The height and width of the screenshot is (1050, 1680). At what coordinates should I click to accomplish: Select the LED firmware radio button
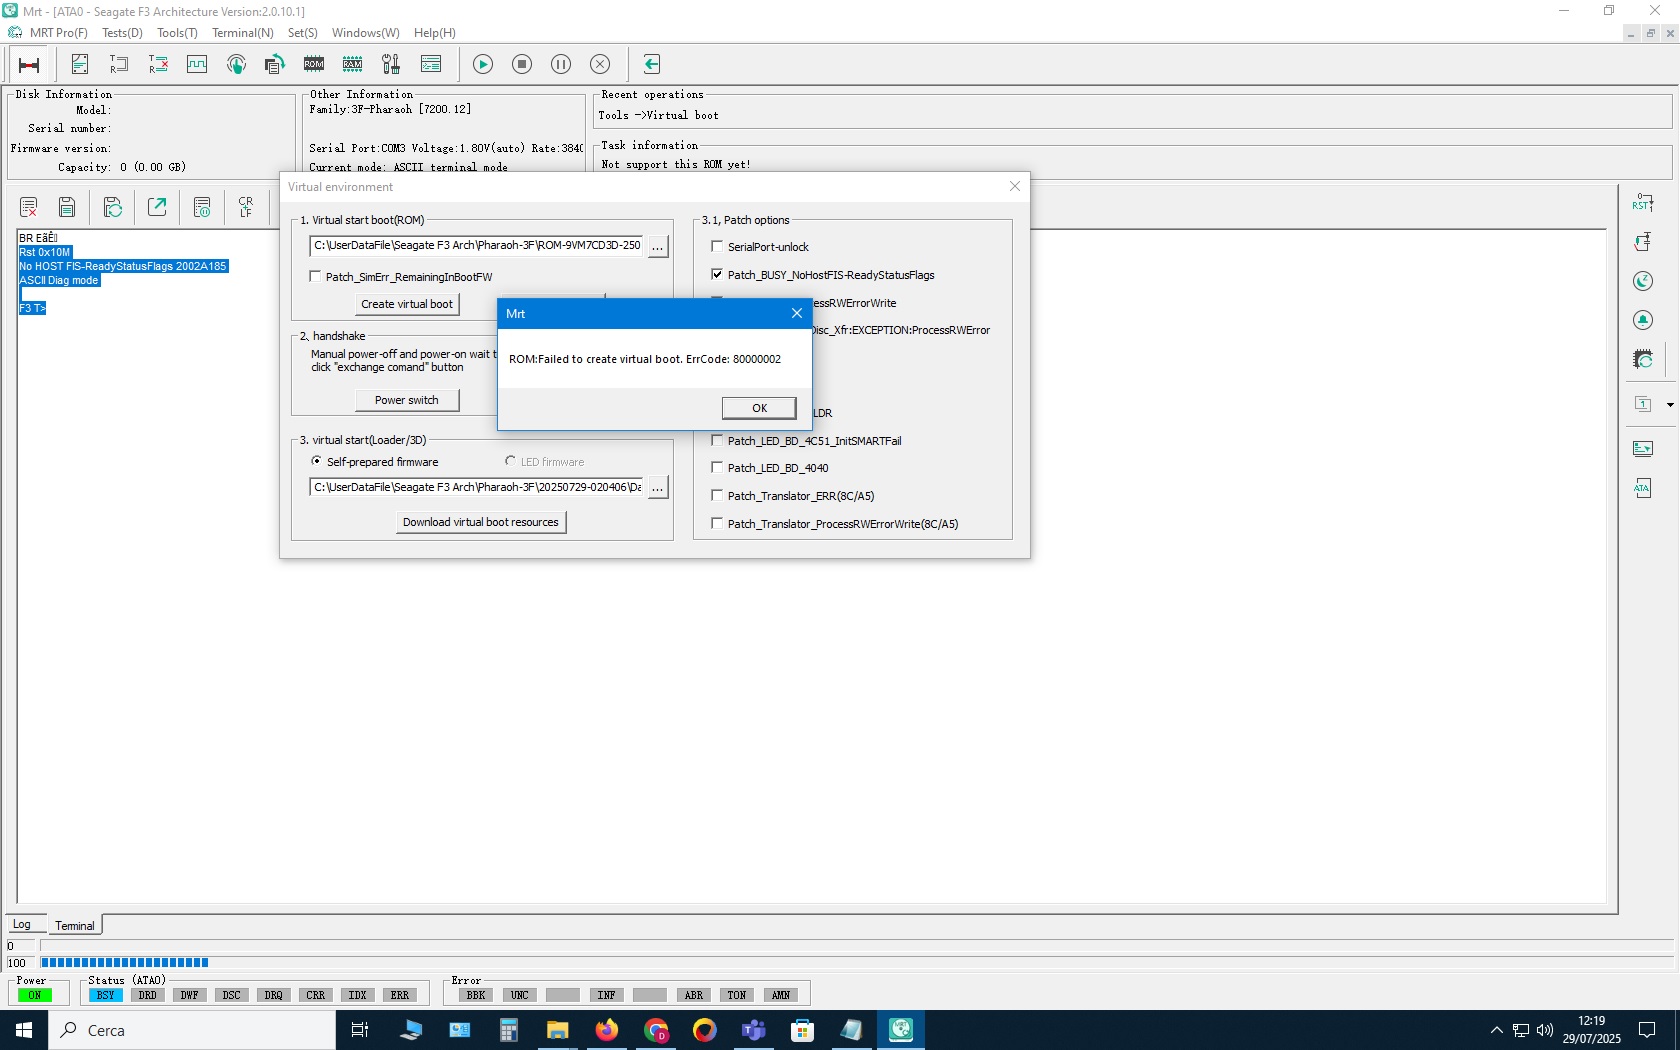pyautogui.click(x=510, y=461)
